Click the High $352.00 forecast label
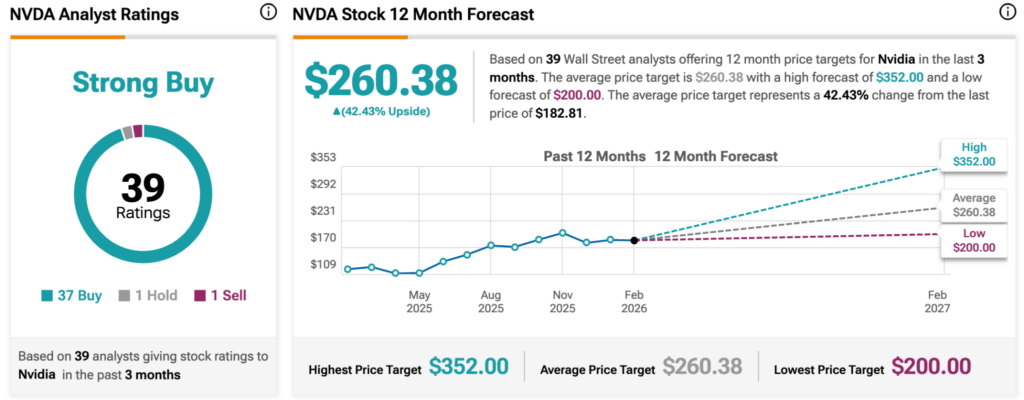Image resolution: width=1024 pixels, height=400 pixels. pos(973,154)
